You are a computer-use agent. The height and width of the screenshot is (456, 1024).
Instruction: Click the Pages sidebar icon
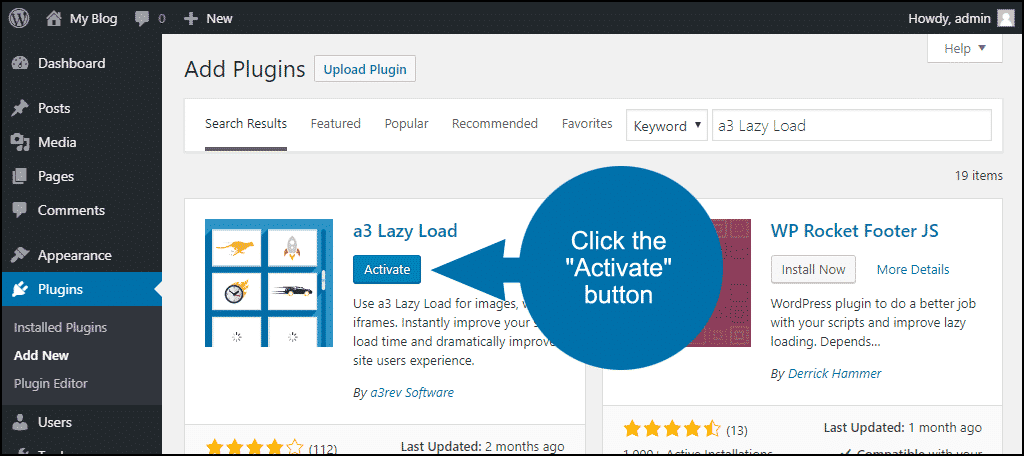20,176
